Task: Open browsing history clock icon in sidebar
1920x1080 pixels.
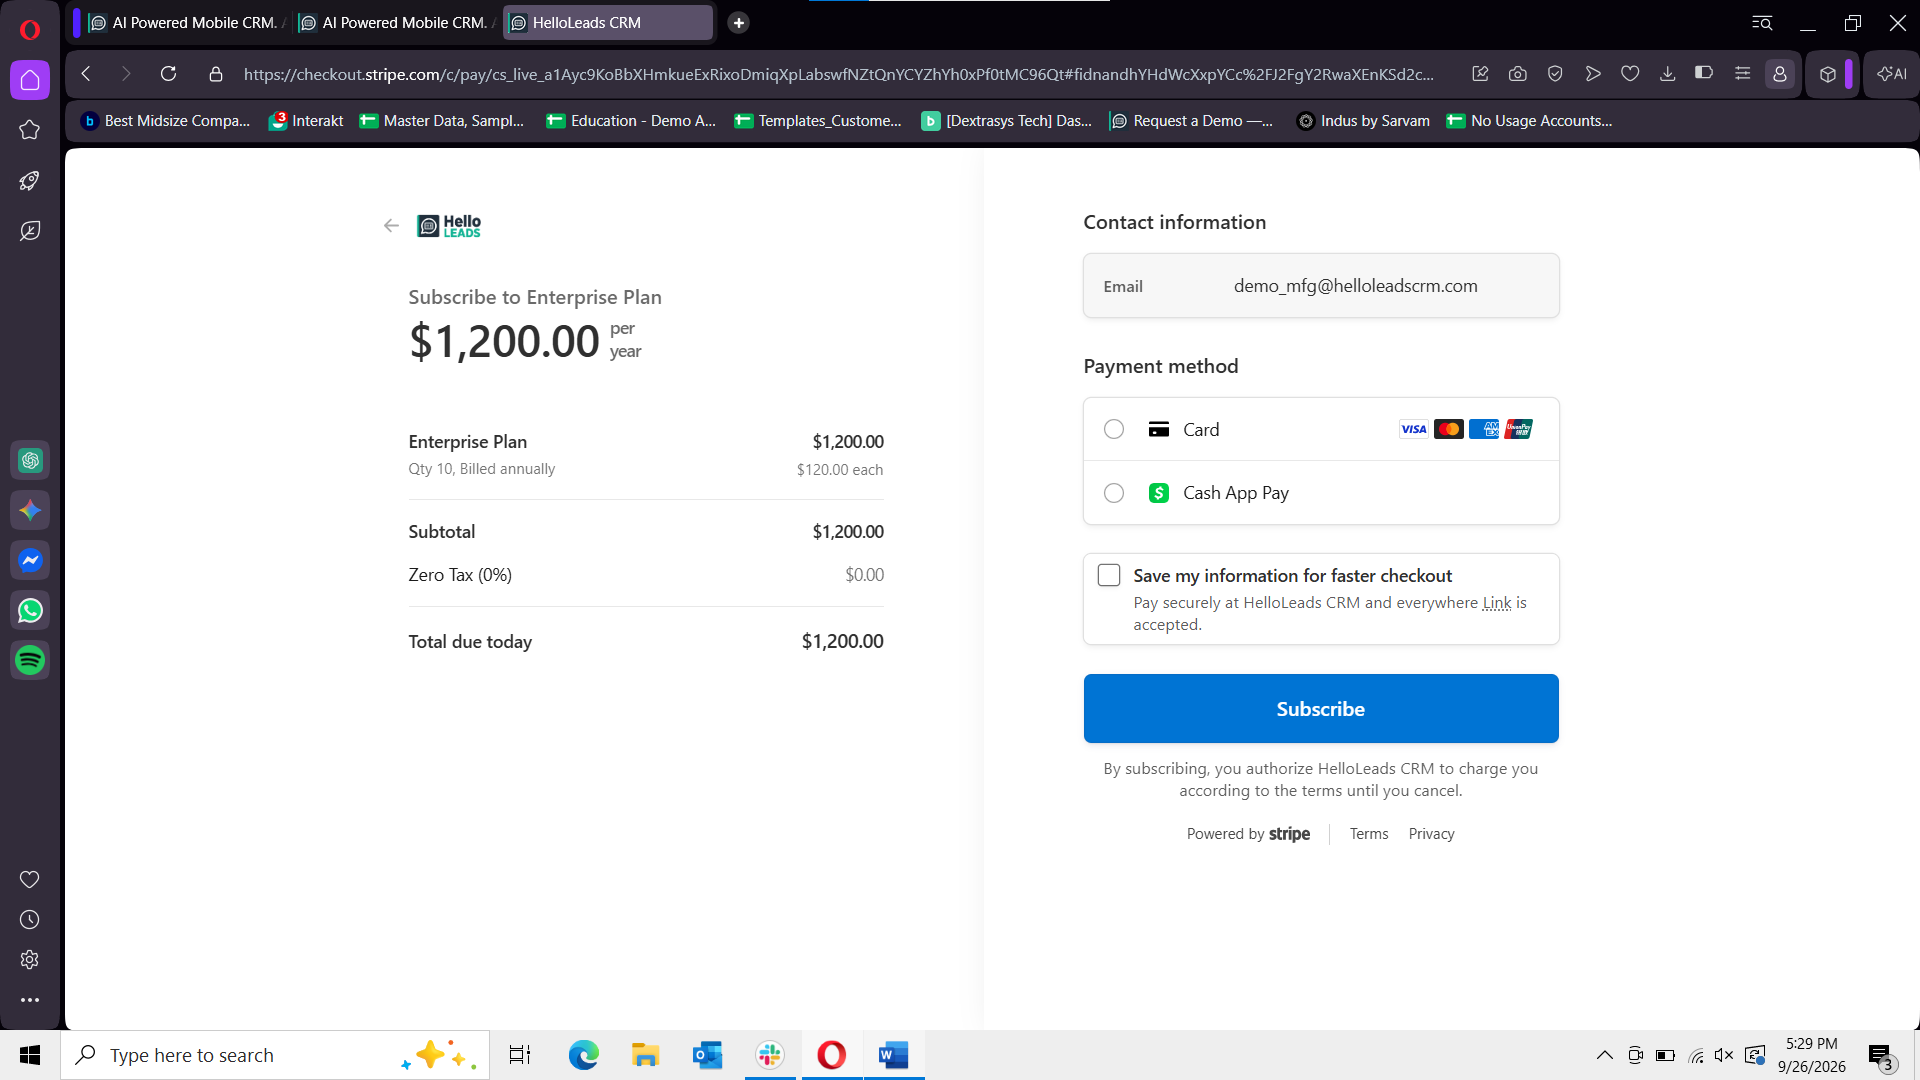Action: point(30,920)
